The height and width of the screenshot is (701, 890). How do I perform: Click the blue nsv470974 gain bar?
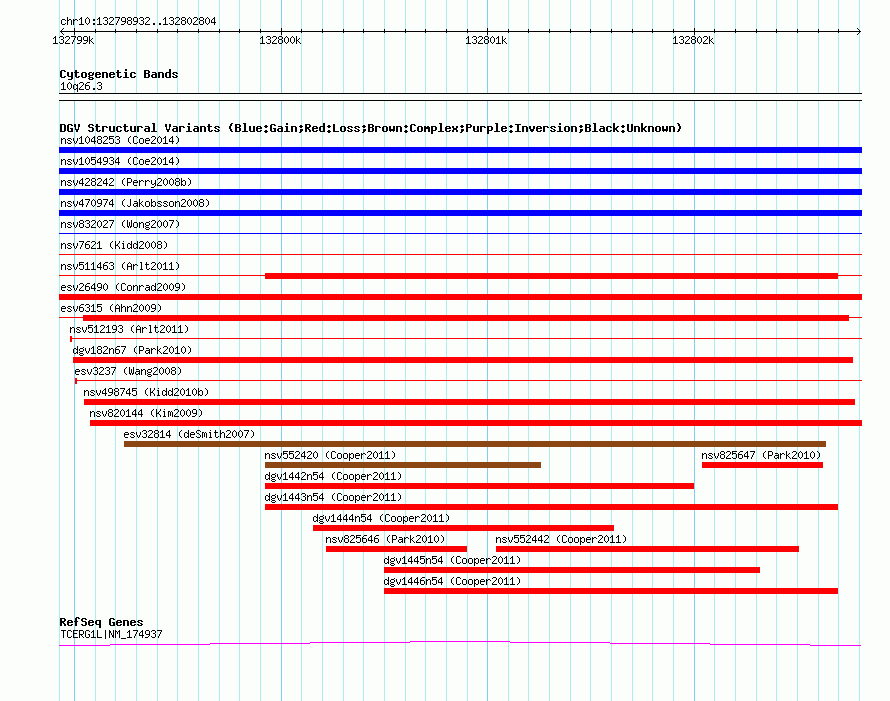pyautogui.click(x=460, y=213)
